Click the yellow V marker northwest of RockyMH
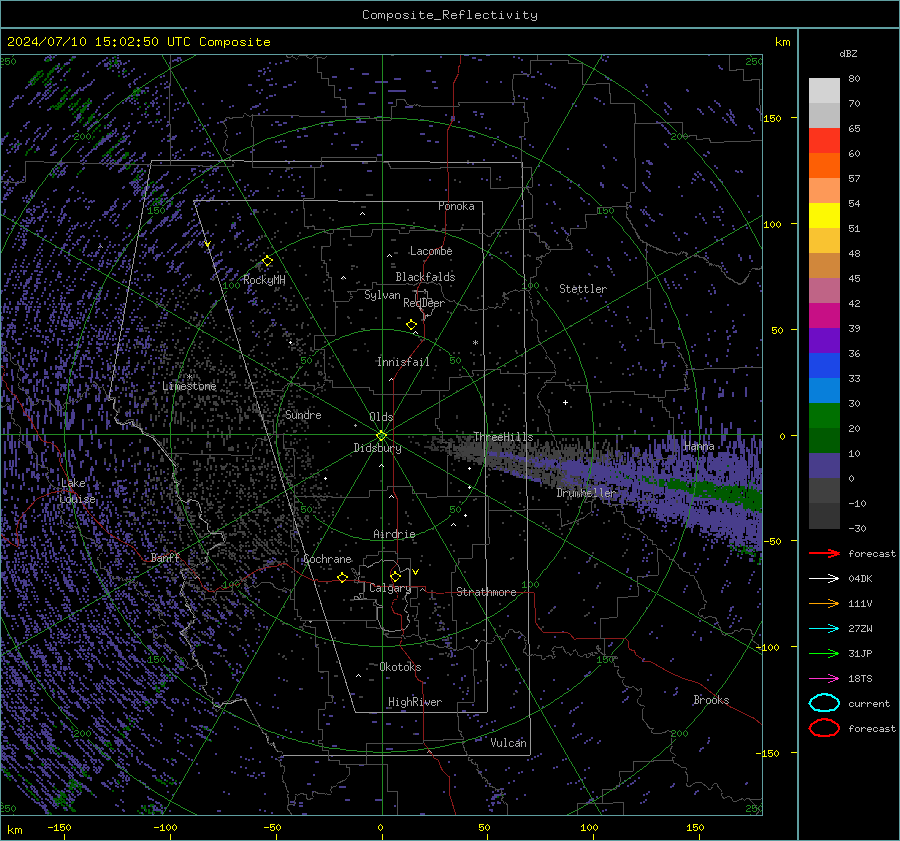 pyautogui.click(x=208, y=245)
